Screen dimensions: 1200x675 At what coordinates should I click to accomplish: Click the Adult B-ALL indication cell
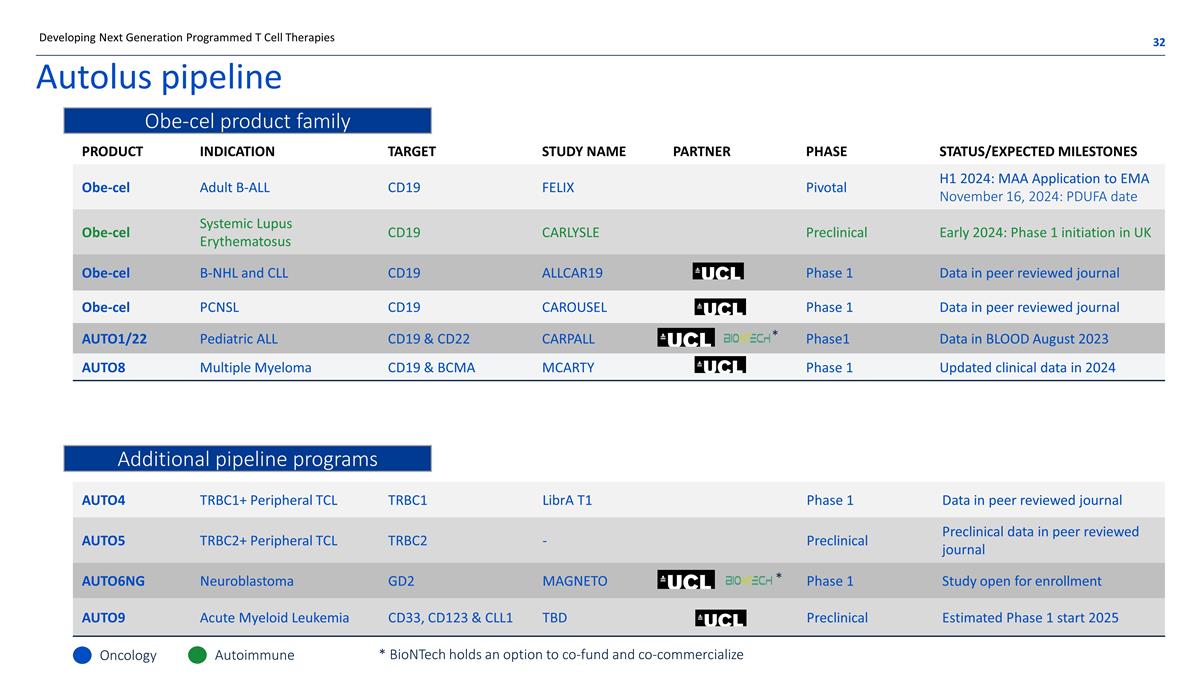tap(235, 187)
